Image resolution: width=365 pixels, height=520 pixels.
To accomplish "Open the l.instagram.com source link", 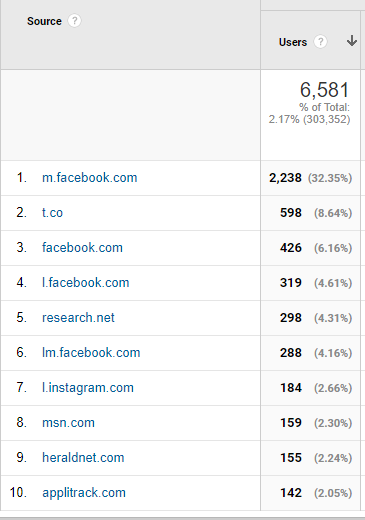I will click(88, 388).
